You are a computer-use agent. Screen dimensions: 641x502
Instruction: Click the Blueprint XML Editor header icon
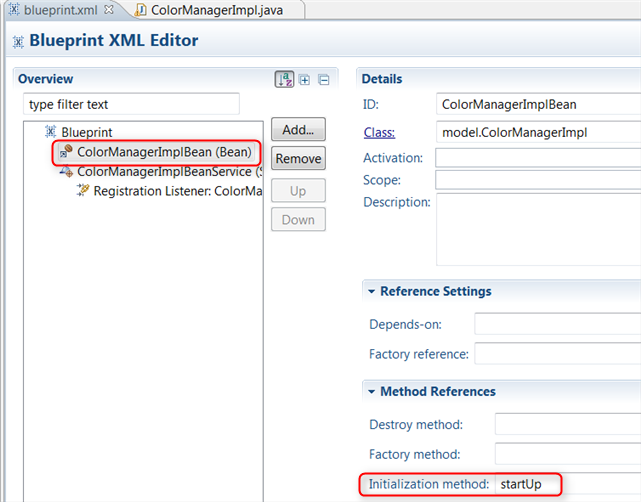pos(16,41)
